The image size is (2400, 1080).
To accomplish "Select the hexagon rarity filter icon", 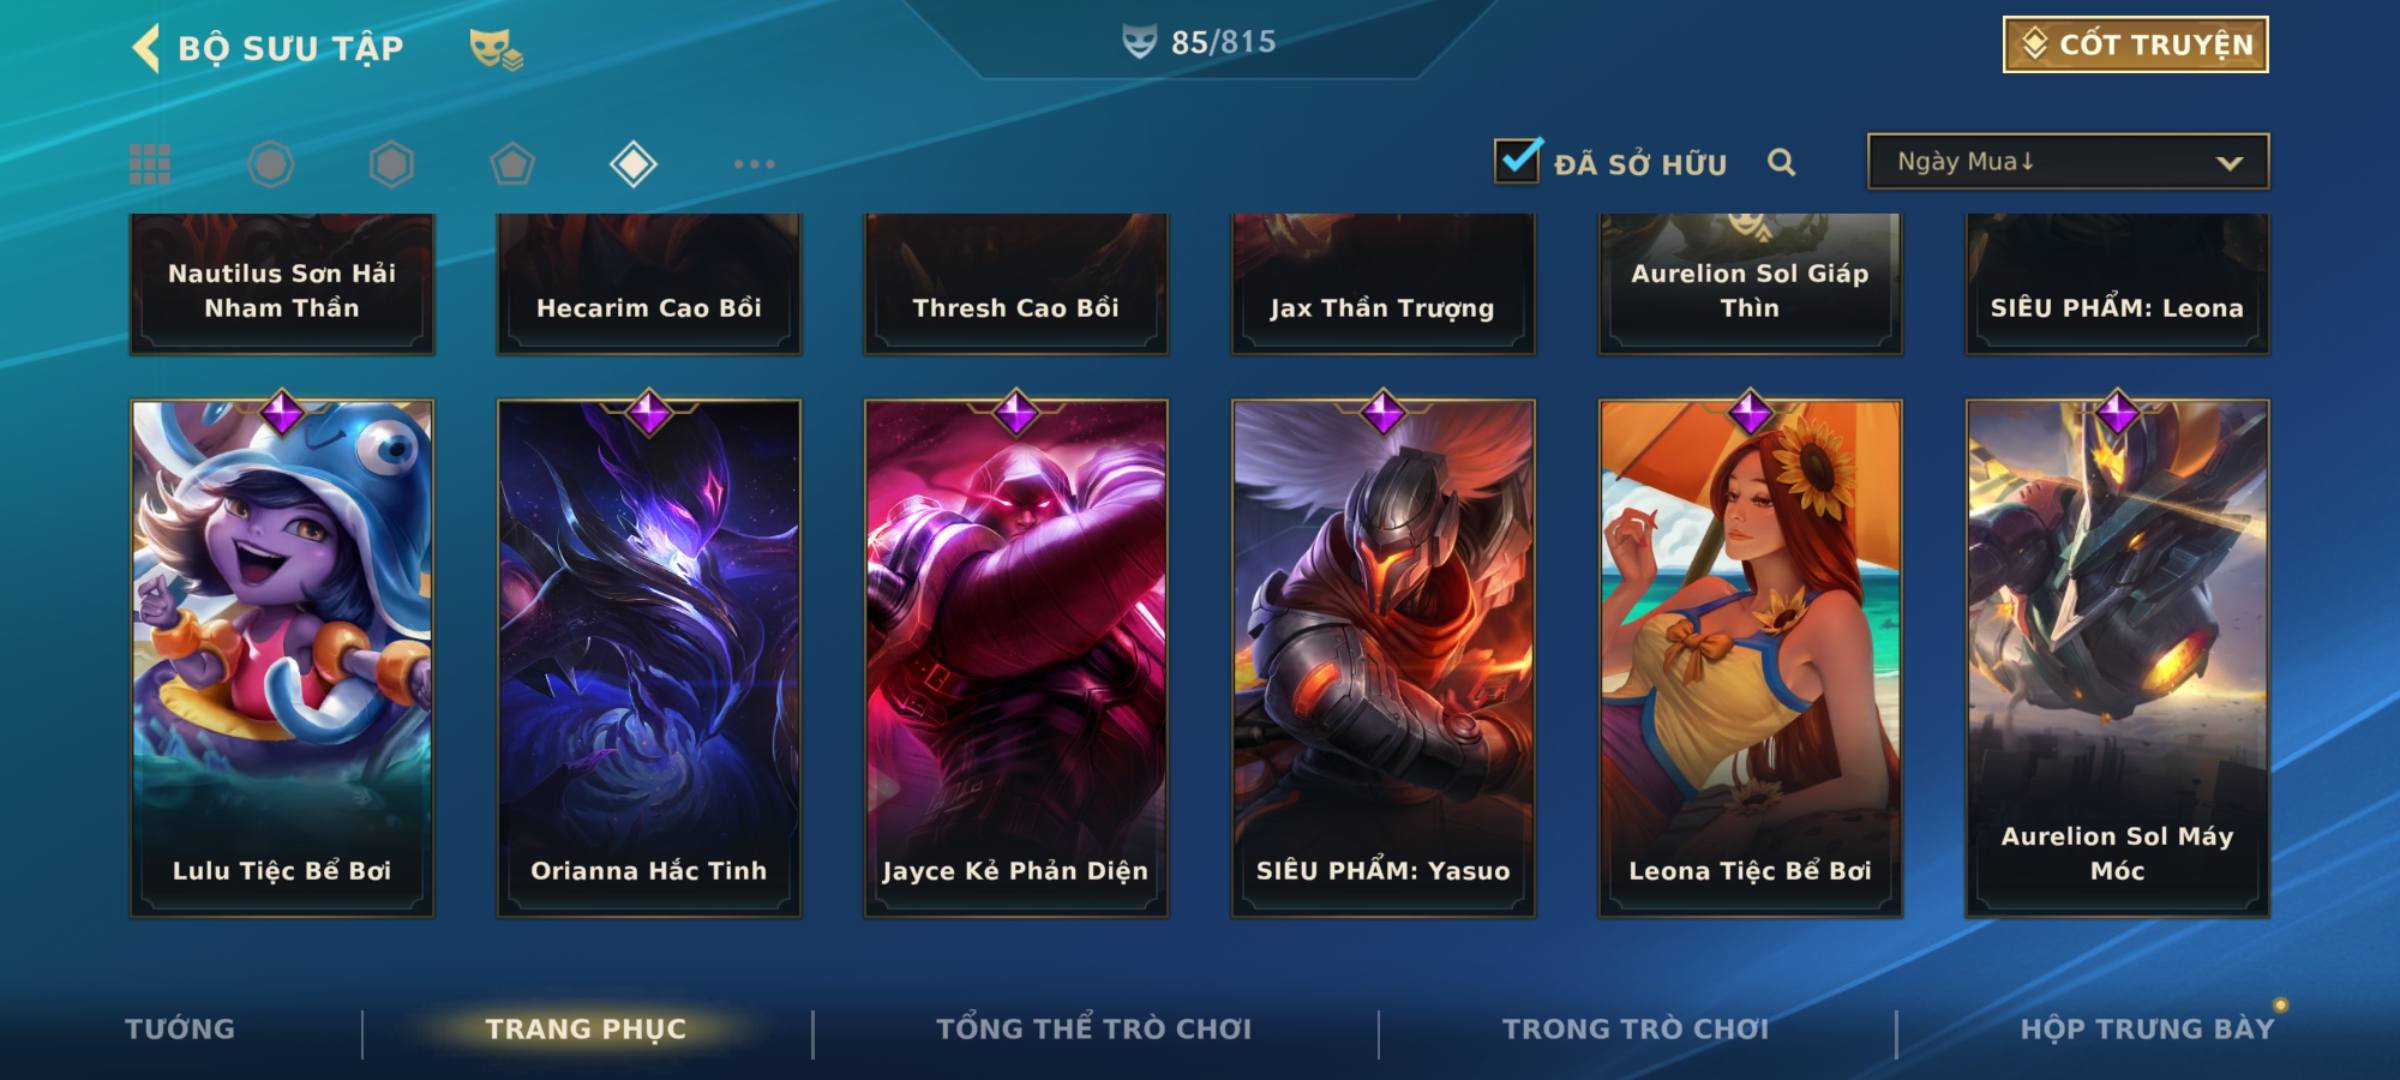I will 391,164.
